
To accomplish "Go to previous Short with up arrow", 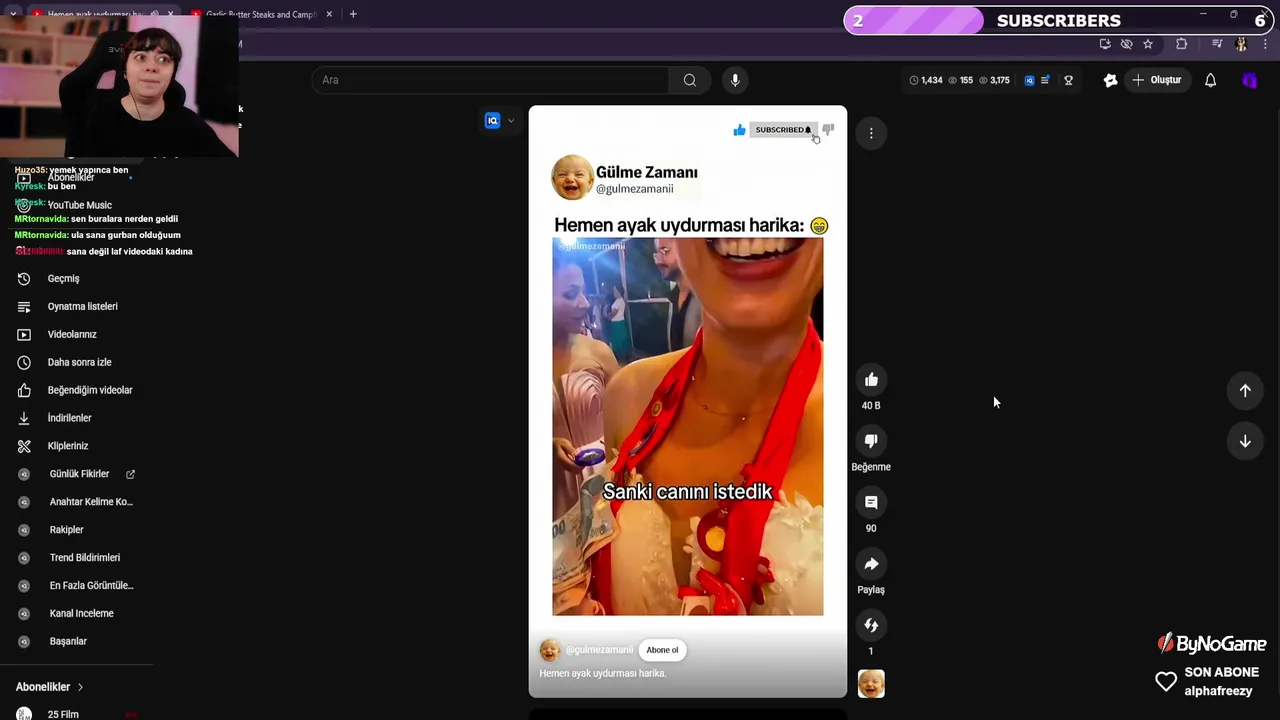I will pyautogui.click(x=1245, y=391).
